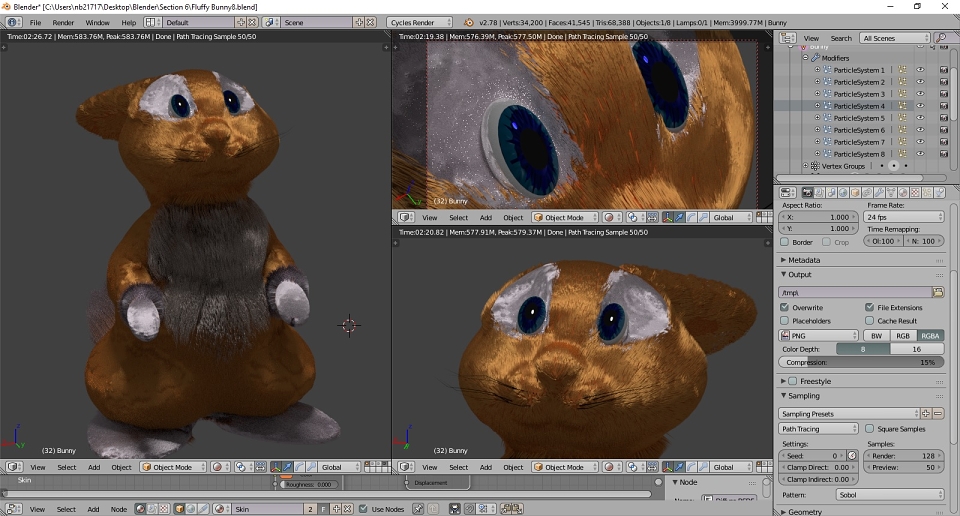Image resolution: width=960 pixels, height=516 pixels.
Task: Open the 24 fps frame rate dropdown
Action: pos(904,217)
